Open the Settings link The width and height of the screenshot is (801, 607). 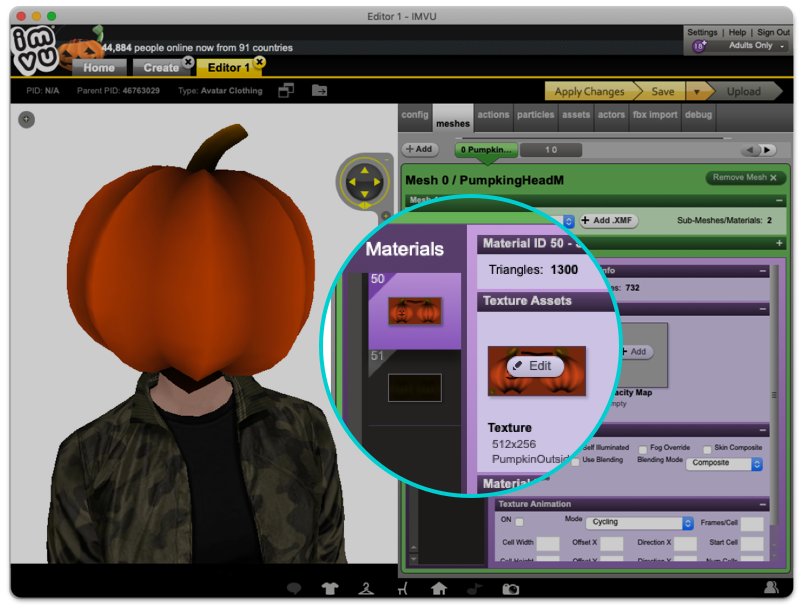tap(702, 32)
